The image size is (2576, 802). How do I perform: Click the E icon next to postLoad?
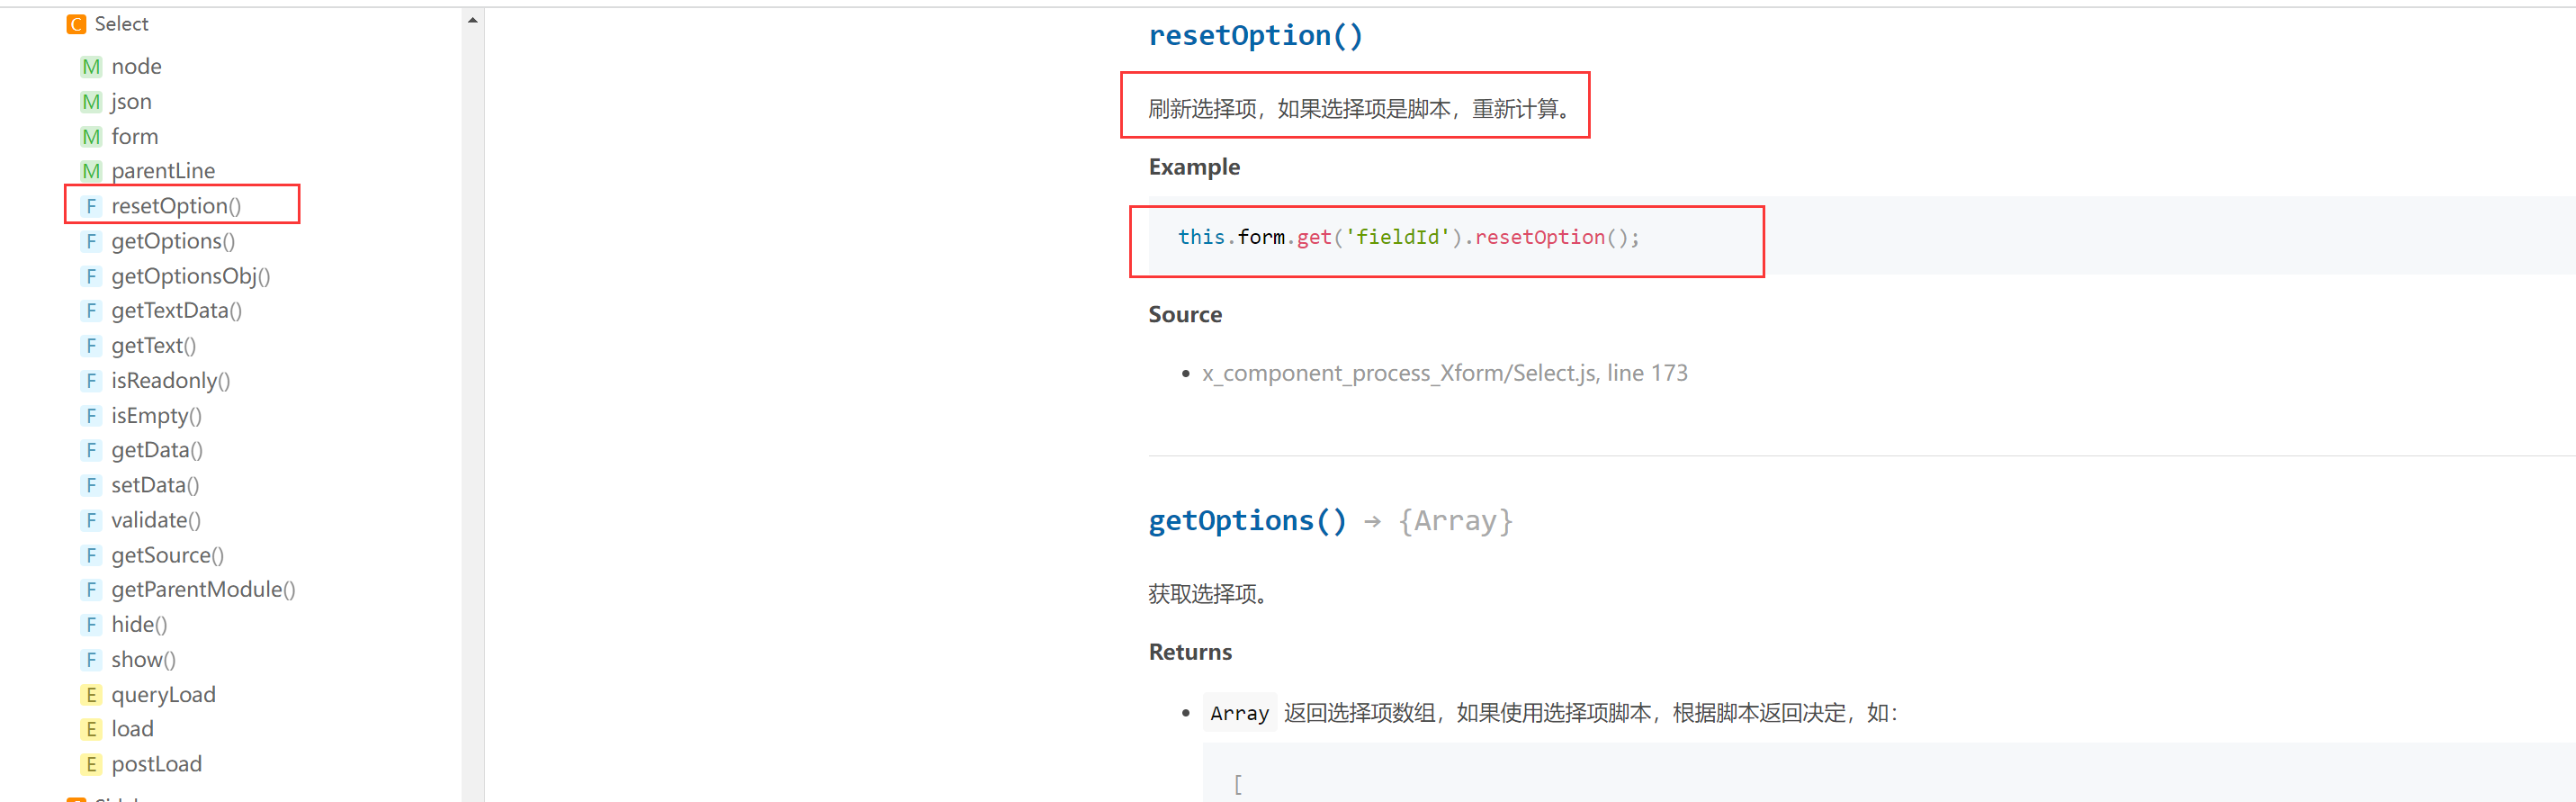click(x=91, y=765)
